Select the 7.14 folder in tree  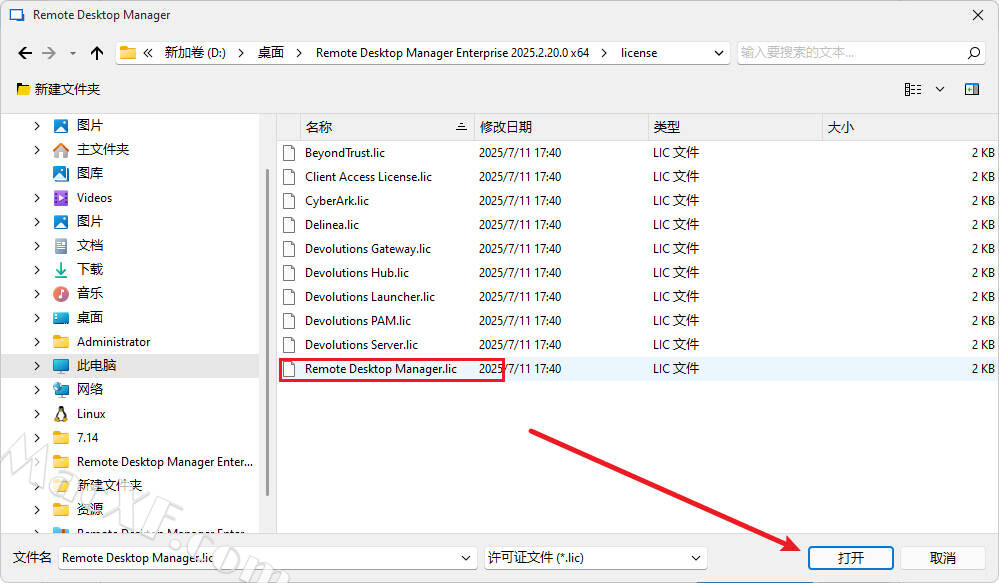[87, 438]
